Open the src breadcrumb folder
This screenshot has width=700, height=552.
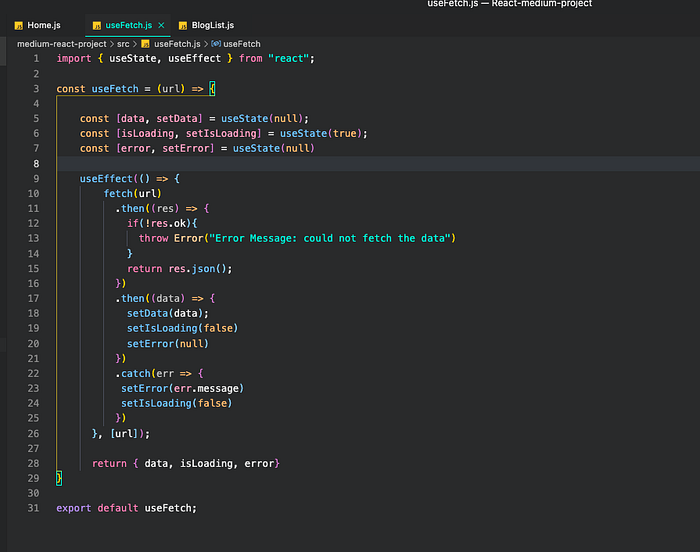point(123,44)
